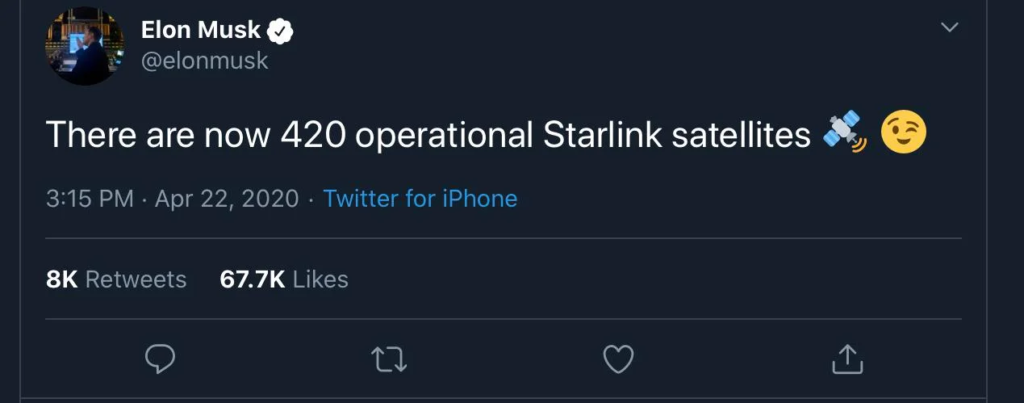Click the Elon Musk display name
Viewport: 1024px width, 403px height.
[x=201, y=31]
